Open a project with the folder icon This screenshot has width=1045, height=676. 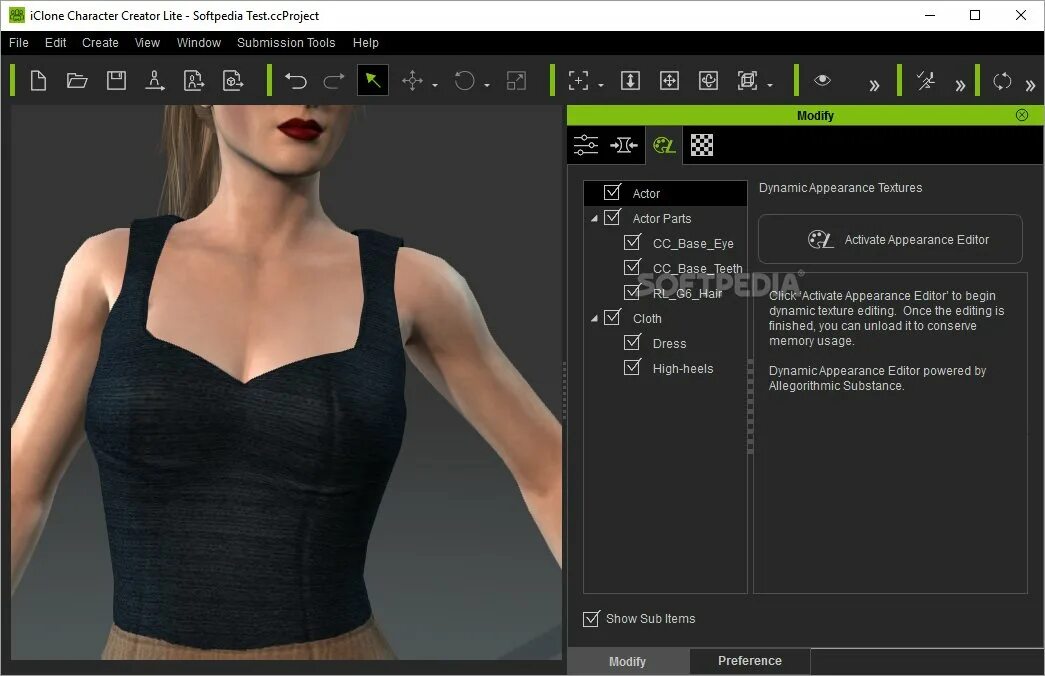click(x=77, y=80)
